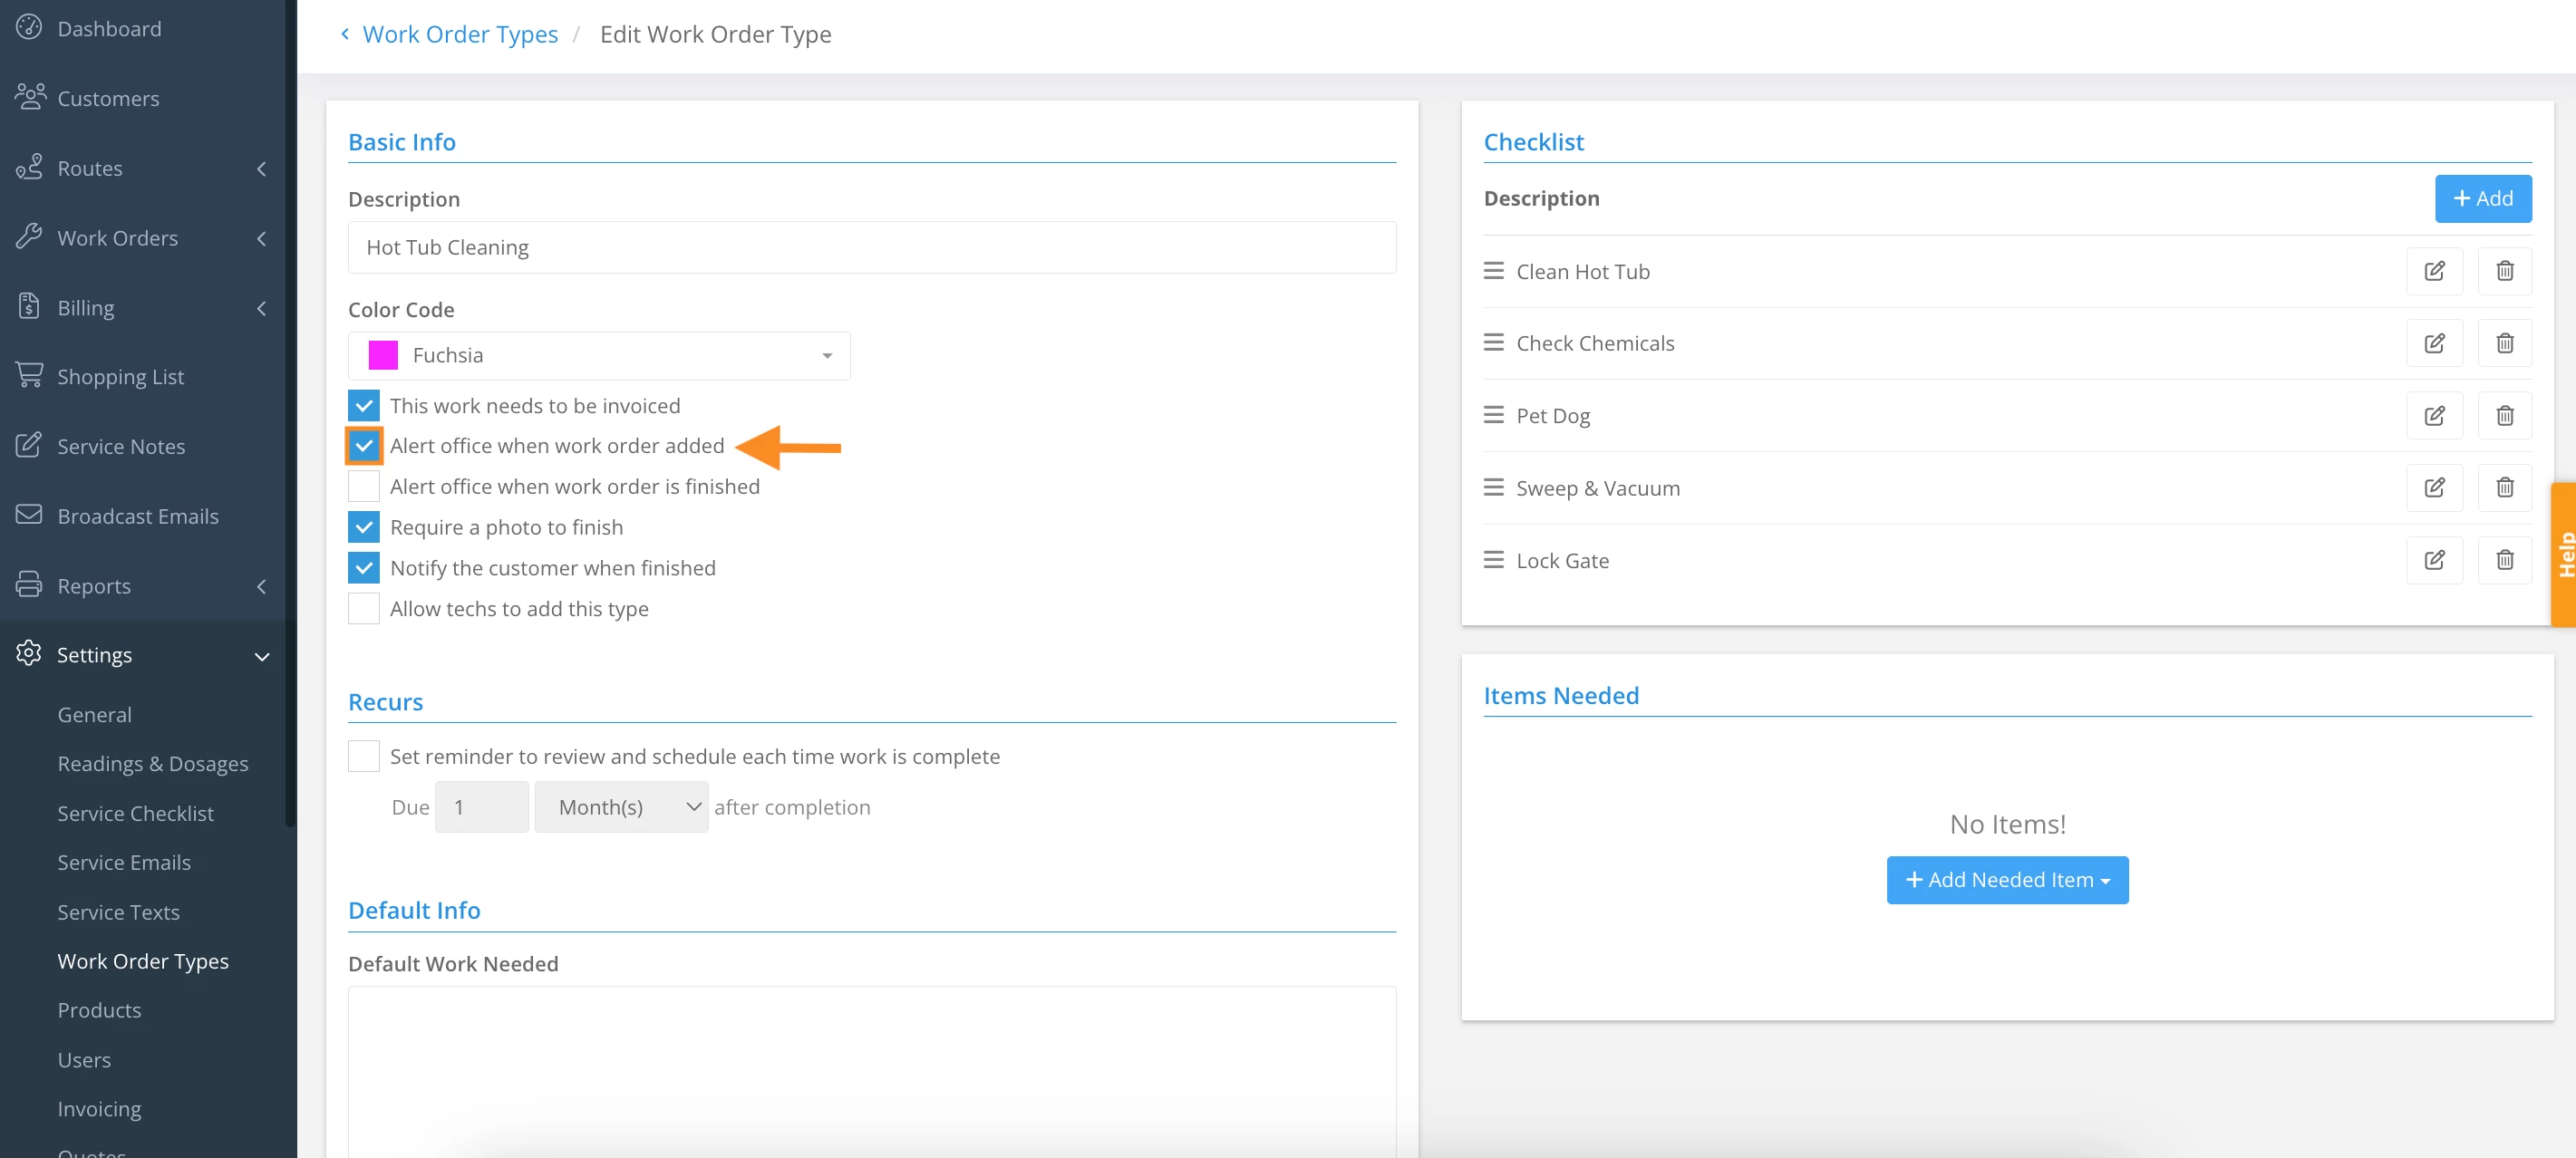
Task: Click the Hot Tub Cleaning description field
Action: tap(871, 247)
